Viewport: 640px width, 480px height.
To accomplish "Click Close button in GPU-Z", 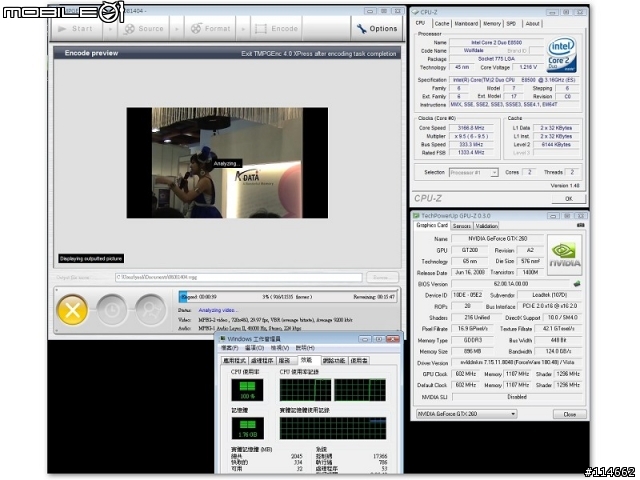I will (569, 414).
